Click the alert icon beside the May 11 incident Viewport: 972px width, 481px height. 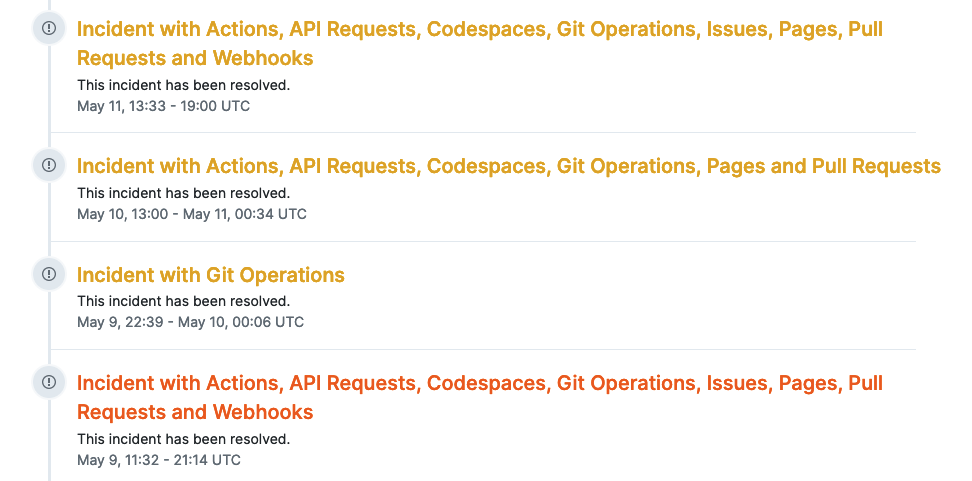(x=49, y=29)
